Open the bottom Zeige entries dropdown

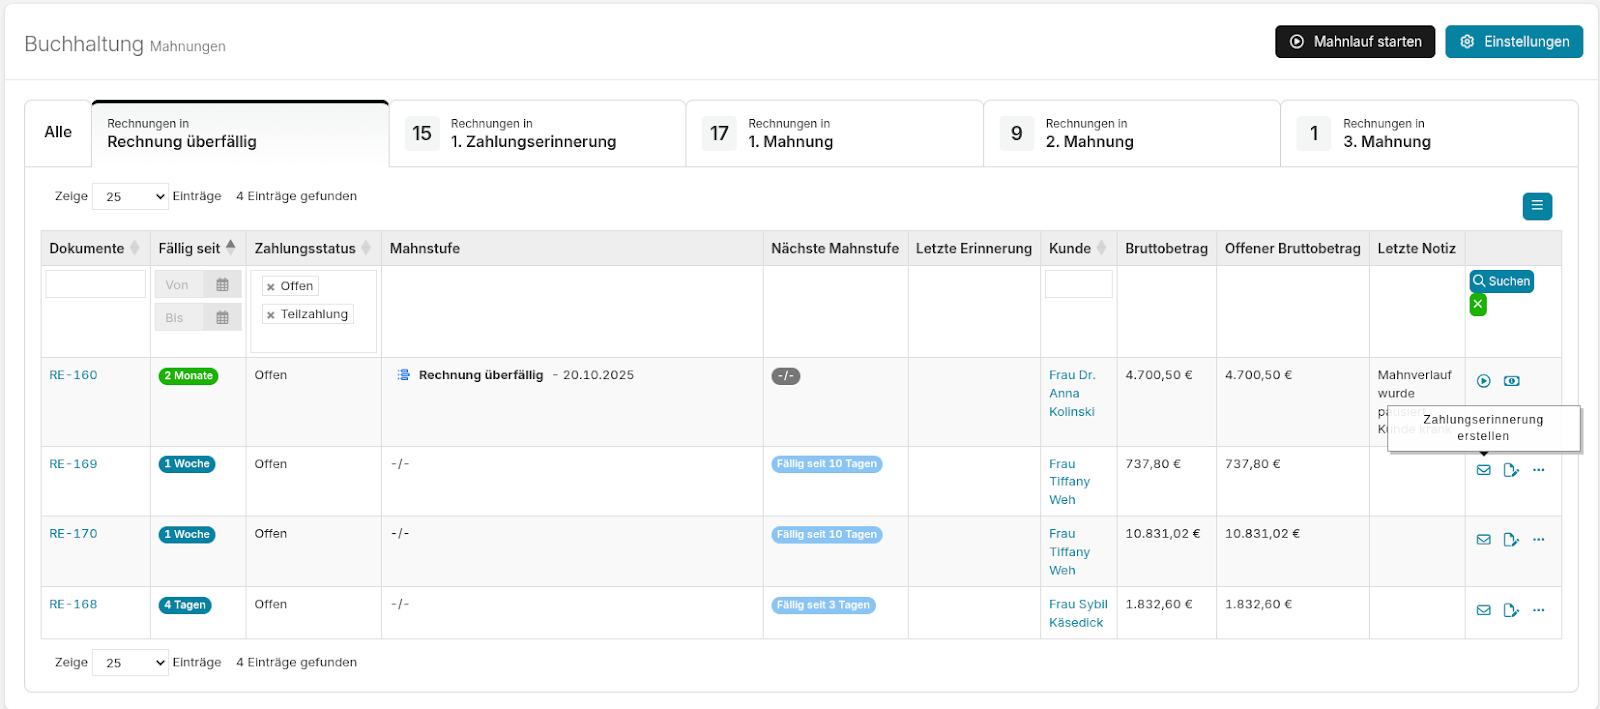pos(130,663)
